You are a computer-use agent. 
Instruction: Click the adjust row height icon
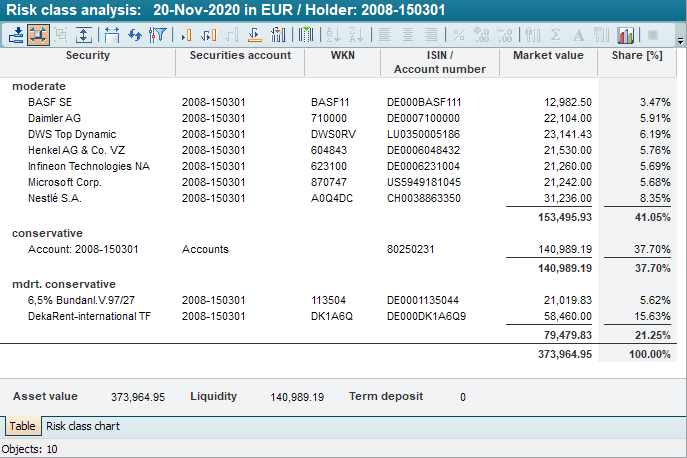(x=84, y=35)
